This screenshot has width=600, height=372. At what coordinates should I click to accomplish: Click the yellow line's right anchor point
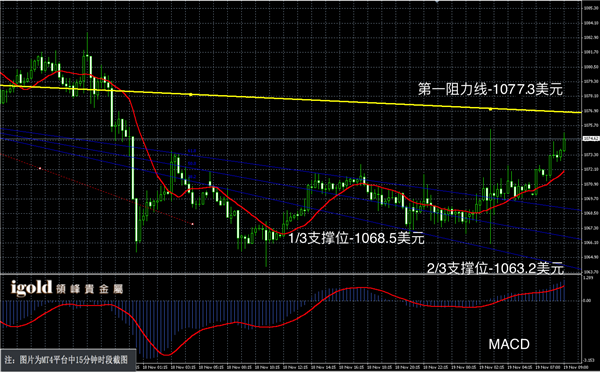[x=491, y=109]
